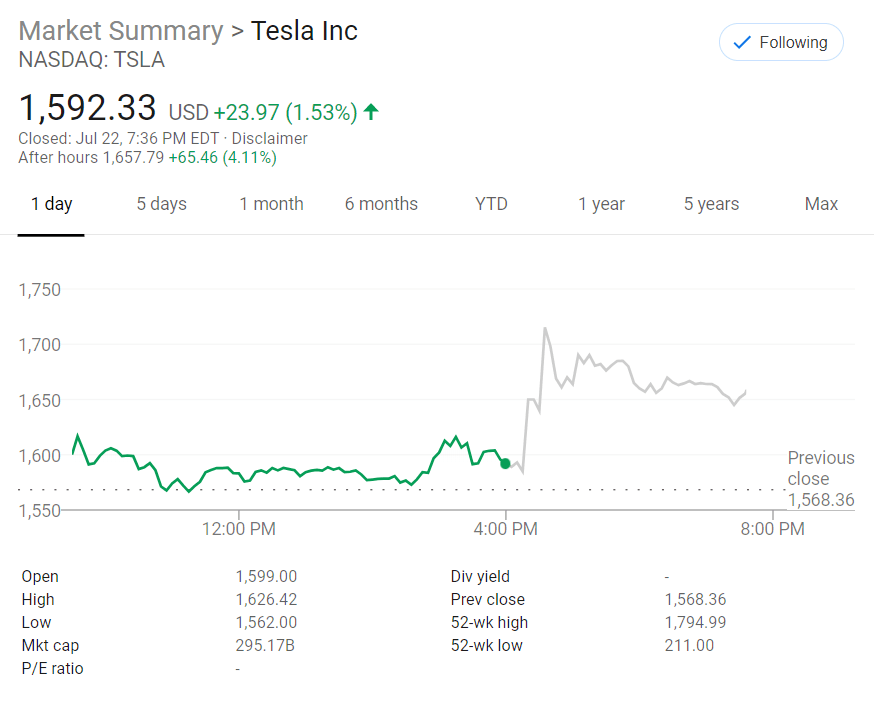The width and height of the screenshot is (874, 712).
Task: Show the 6 months chart range
Action: (x=381, y=204)
